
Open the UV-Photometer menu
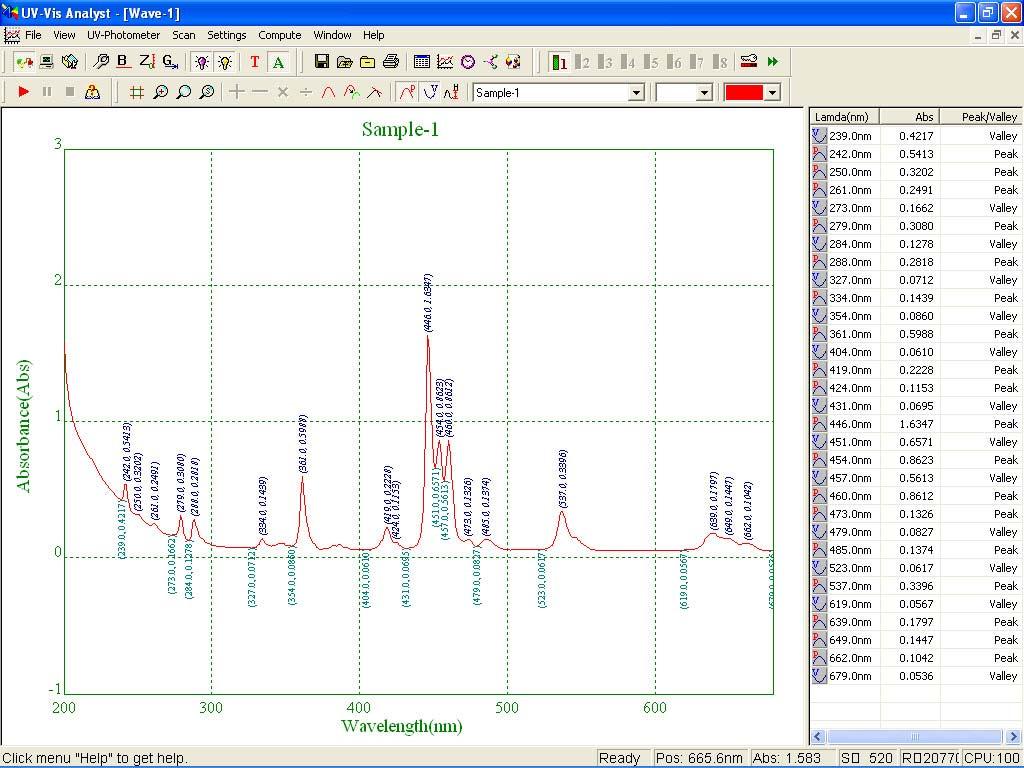click(x=123, y=35)
